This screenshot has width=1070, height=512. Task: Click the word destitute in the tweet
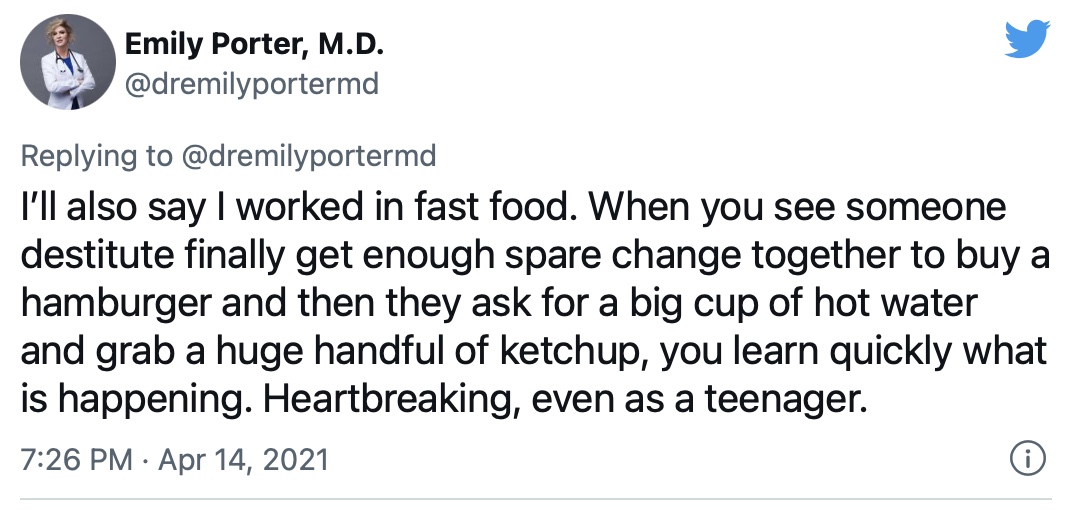pos(97,255)
